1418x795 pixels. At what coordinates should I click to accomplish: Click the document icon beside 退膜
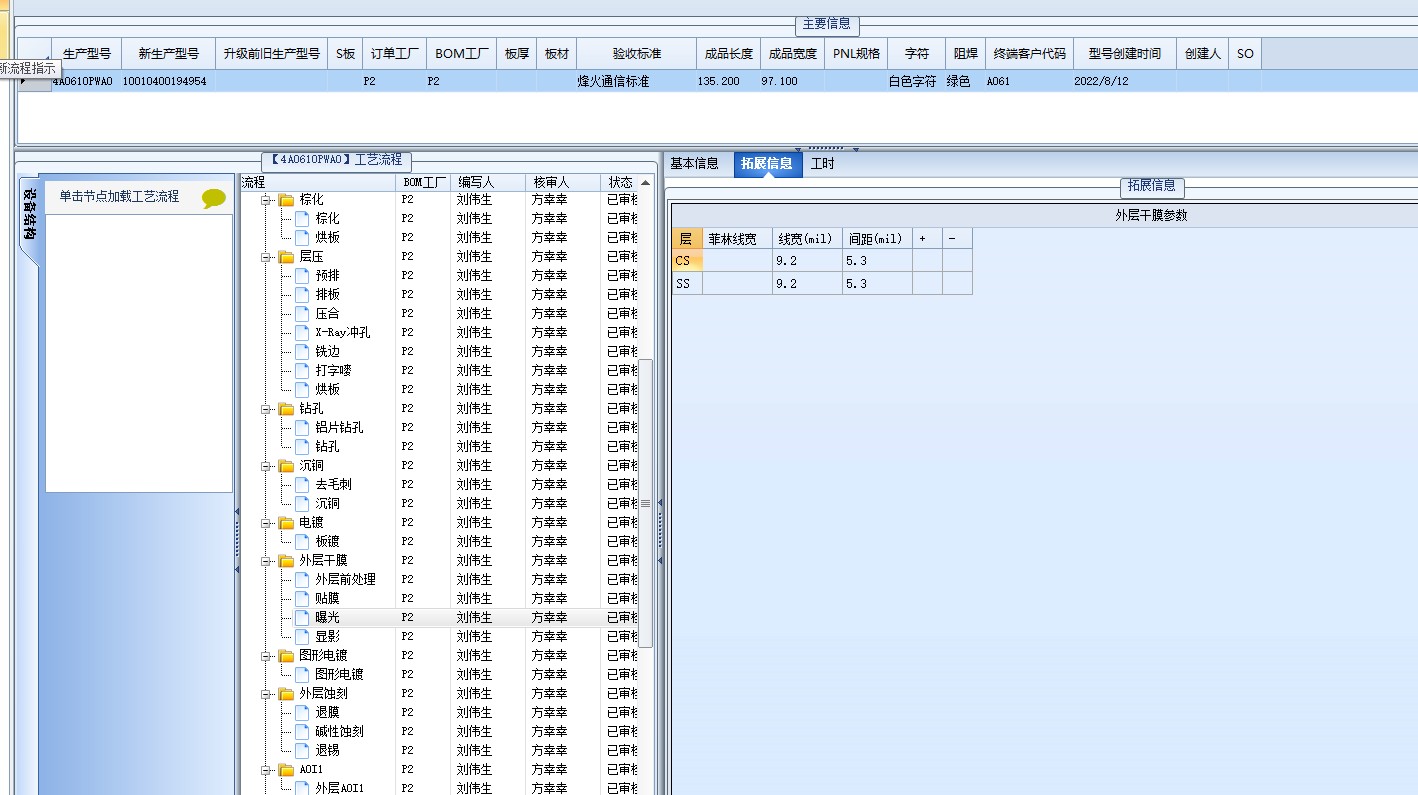tap(302, 712)
